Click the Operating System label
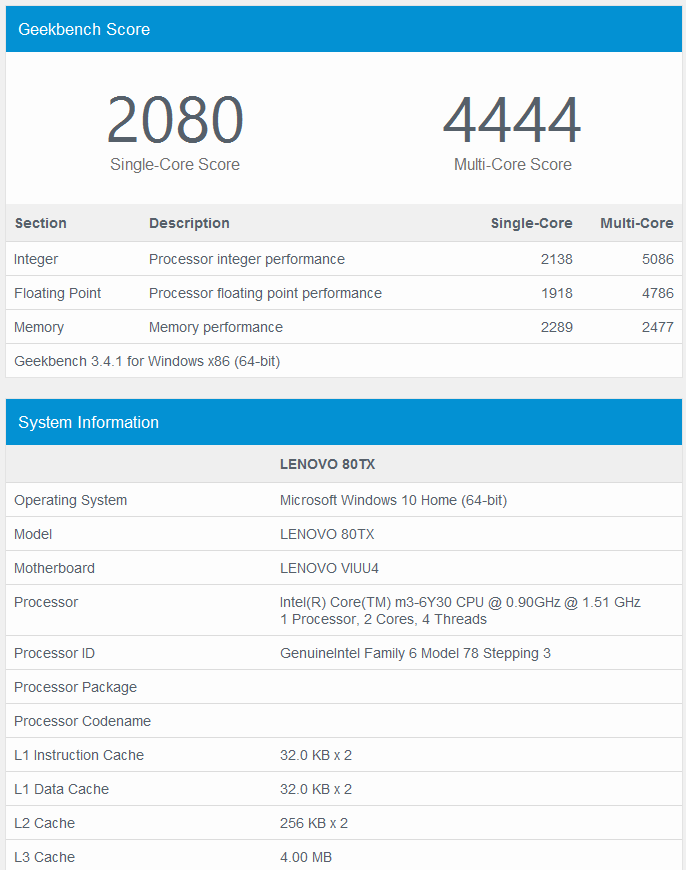The width and height of the screenshot is (686, 870). point(70,500)
